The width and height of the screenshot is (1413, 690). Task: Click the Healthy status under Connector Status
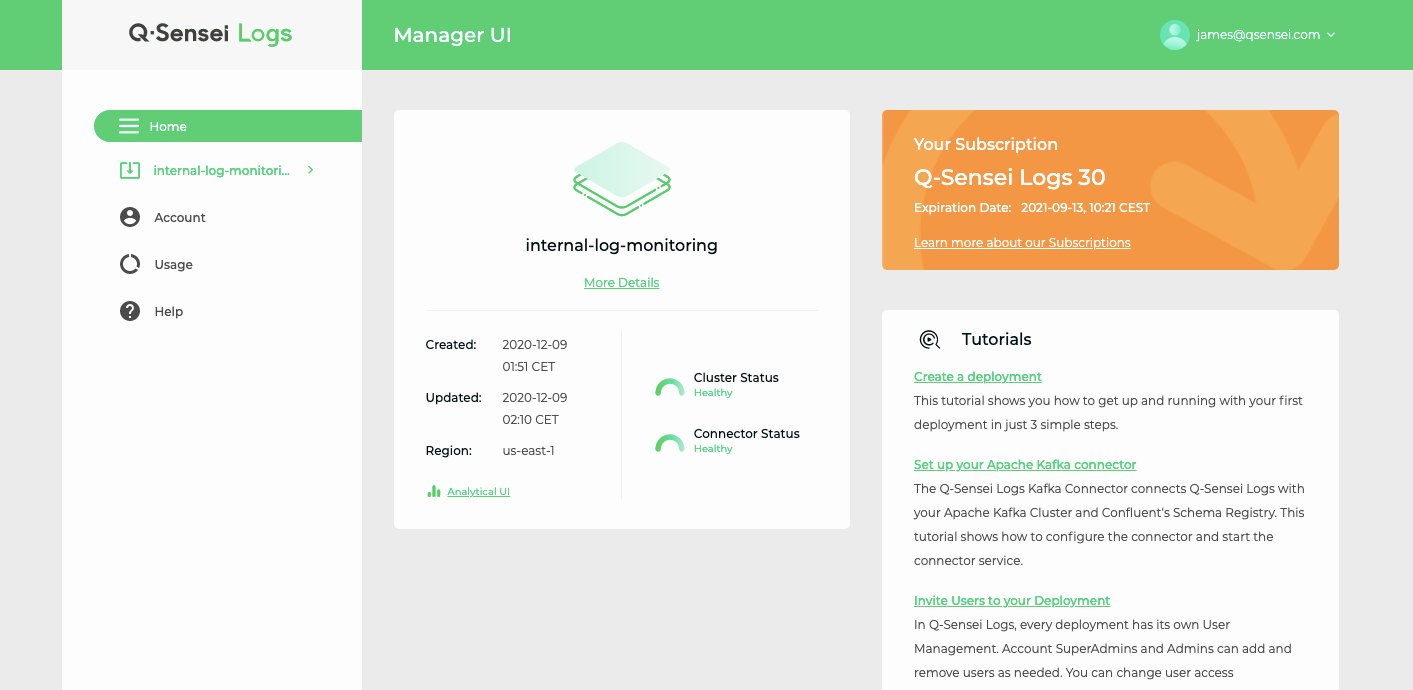point(713,449)
